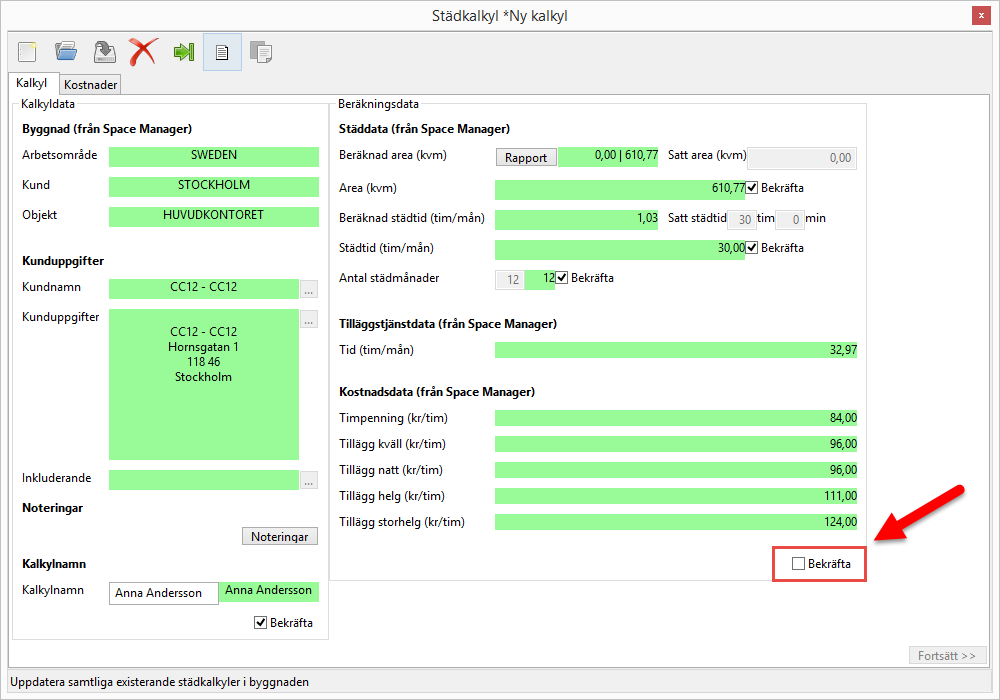
Task: Click the Kalkylnamn text field
Action: coord(163,593)
